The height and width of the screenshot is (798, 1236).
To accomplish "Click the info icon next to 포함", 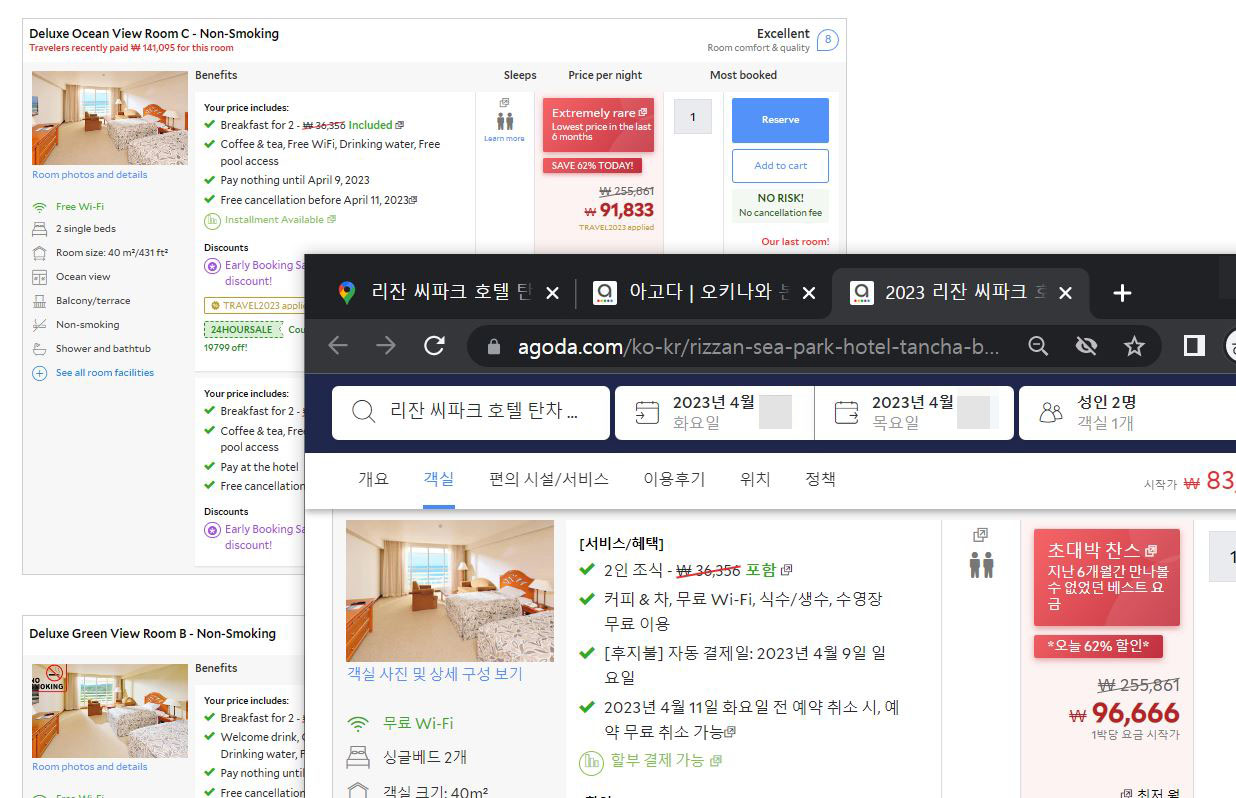I will point(787,570).
